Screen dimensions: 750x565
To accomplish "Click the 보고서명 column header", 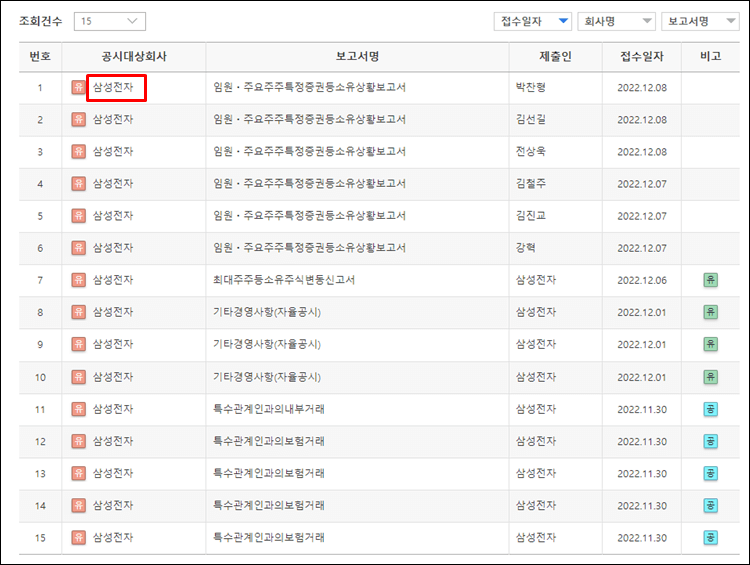I will click(357, 56).
